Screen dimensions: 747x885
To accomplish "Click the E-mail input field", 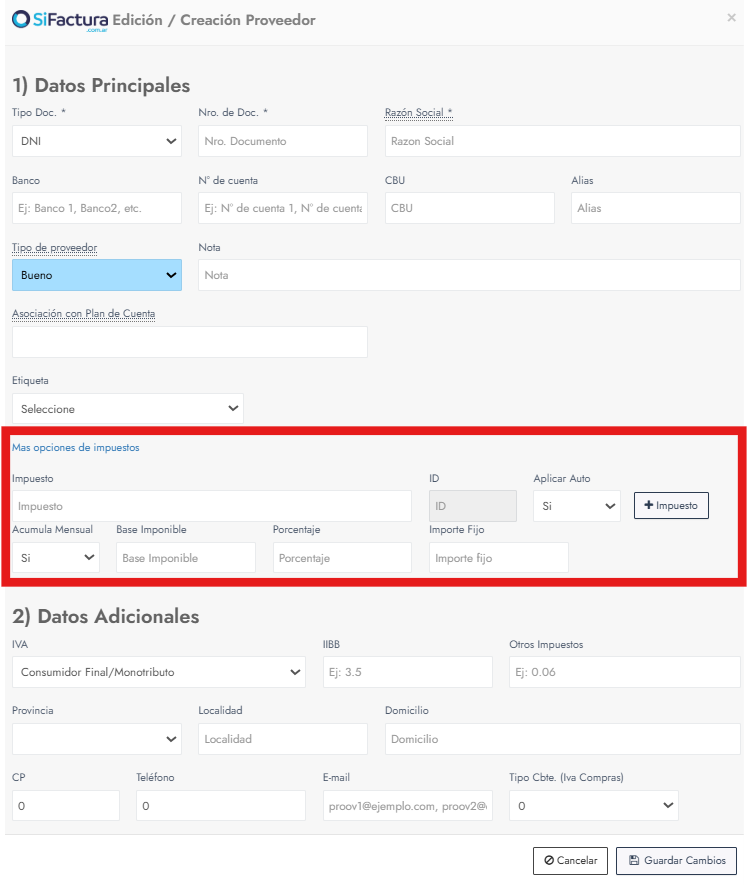I will click(406, 805).
